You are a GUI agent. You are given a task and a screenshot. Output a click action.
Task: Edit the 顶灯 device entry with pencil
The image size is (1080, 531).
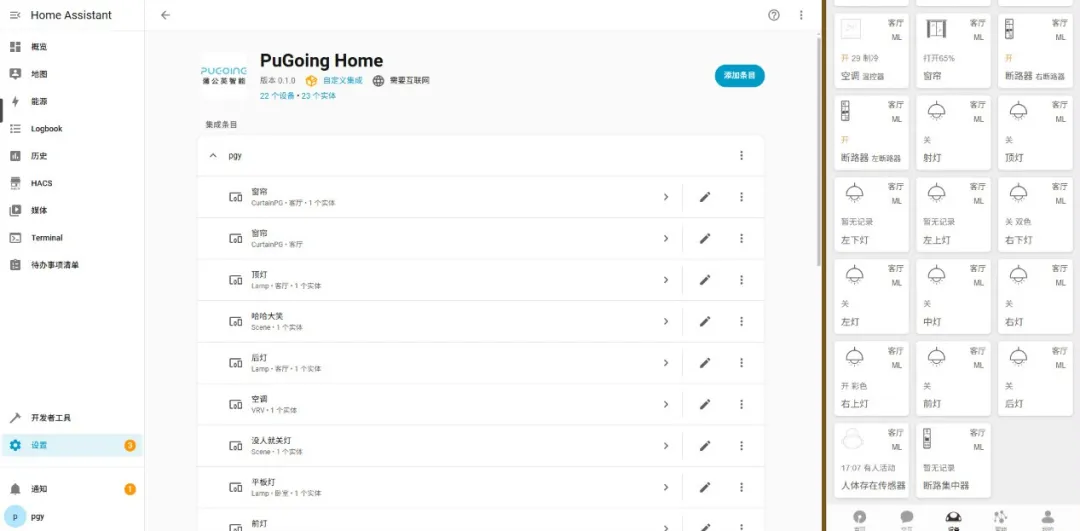(705, 280)
